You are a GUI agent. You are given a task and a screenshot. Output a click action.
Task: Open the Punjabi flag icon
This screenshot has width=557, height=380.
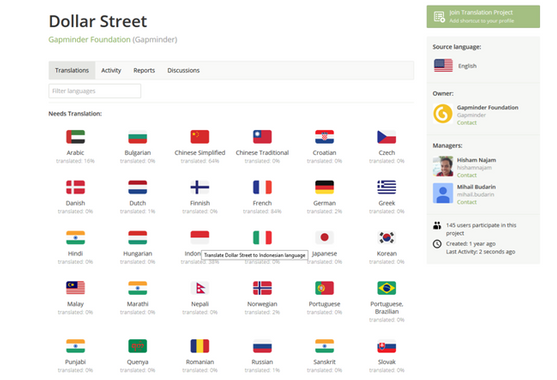75,346
